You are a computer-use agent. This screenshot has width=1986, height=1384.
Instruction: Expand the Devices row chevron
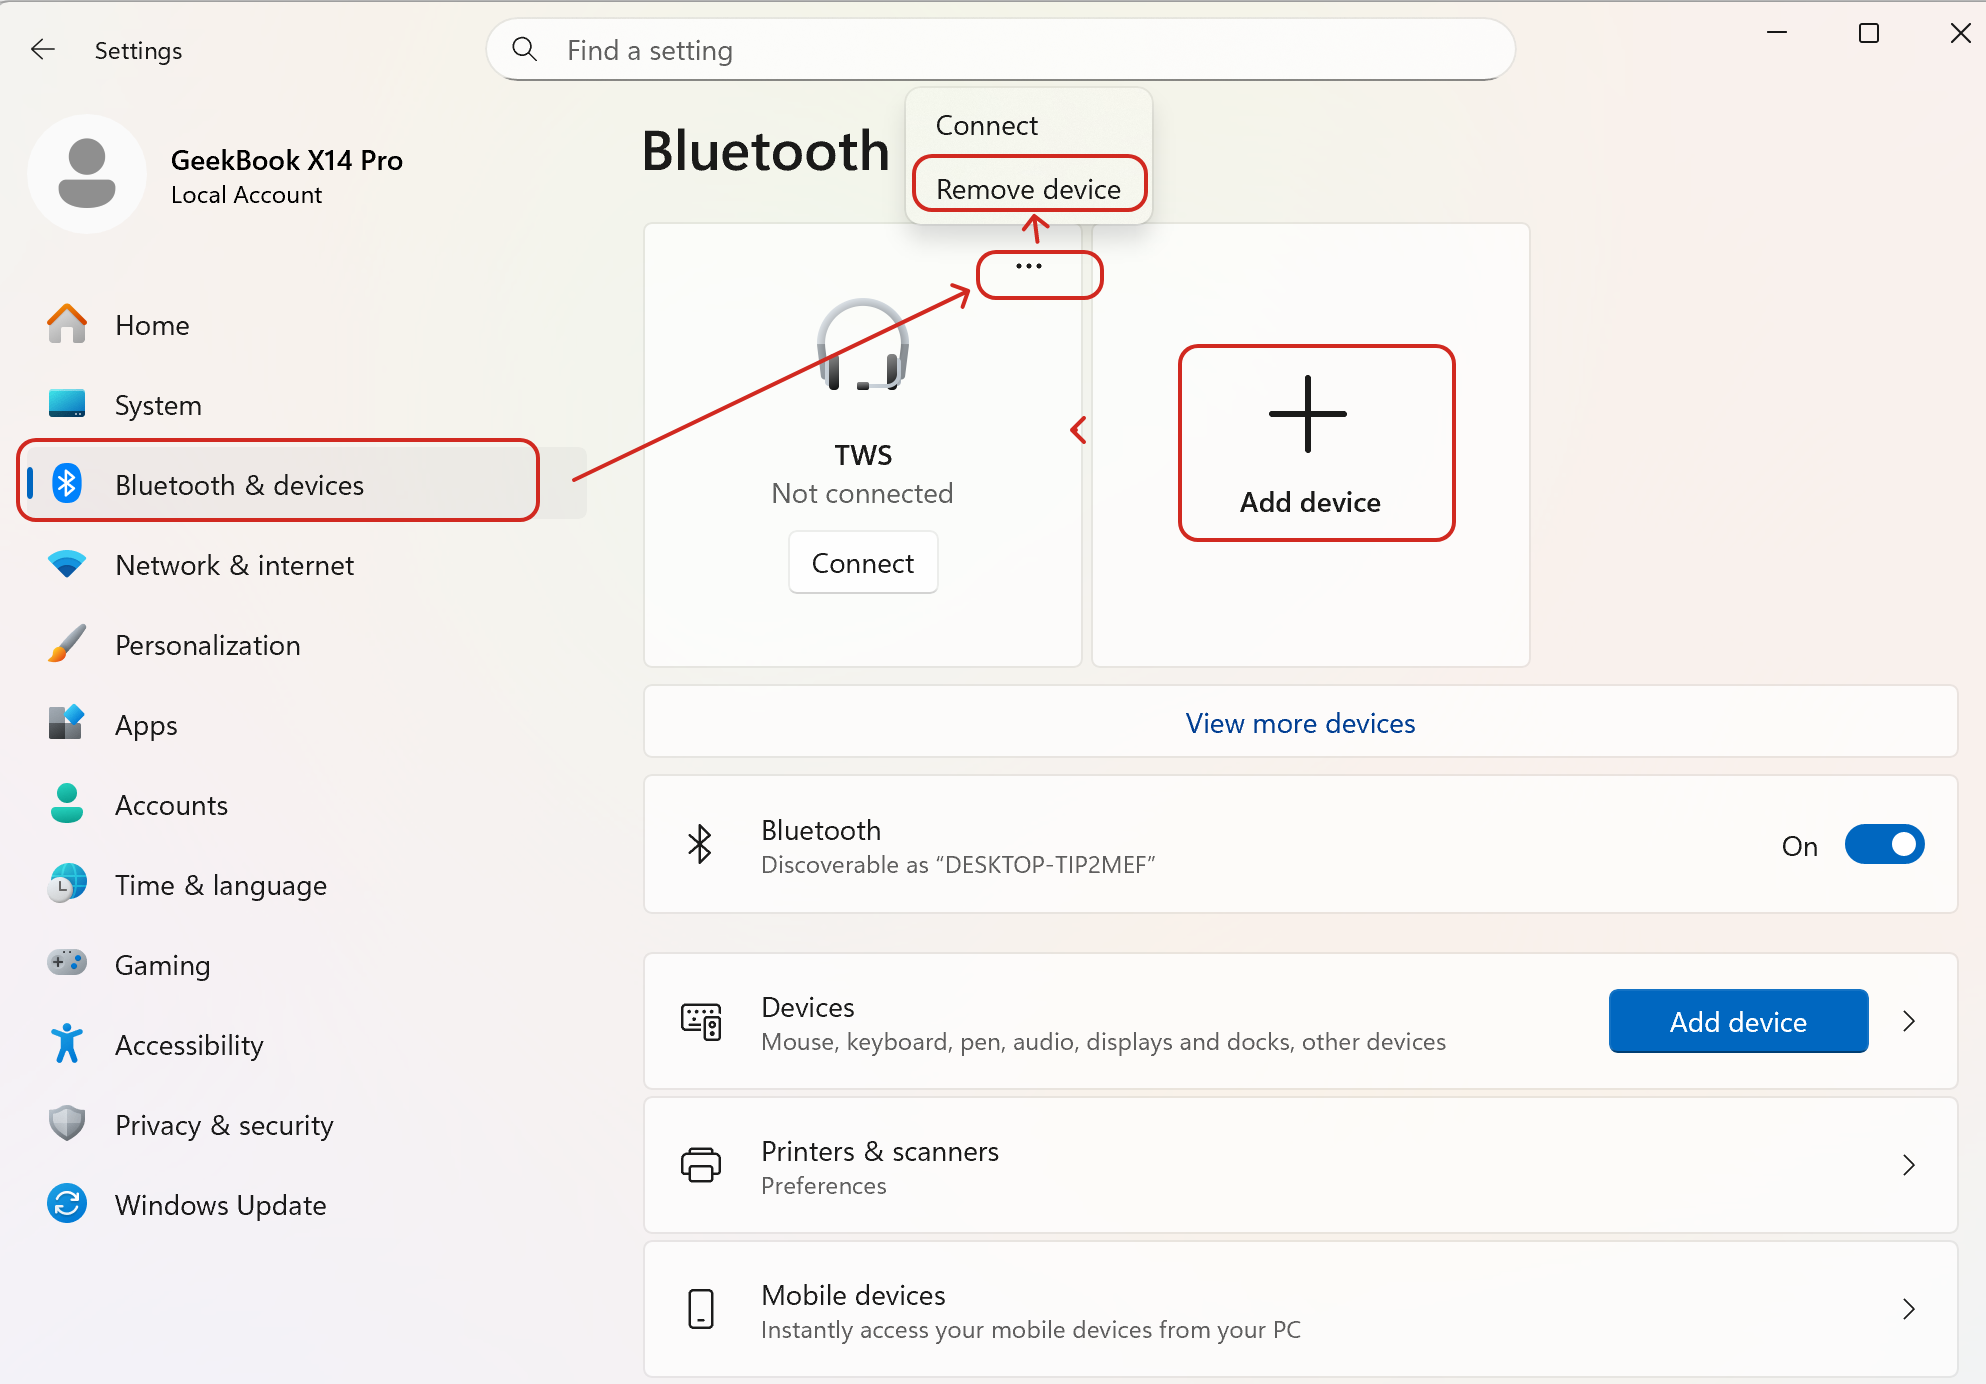point(1908,1021)
